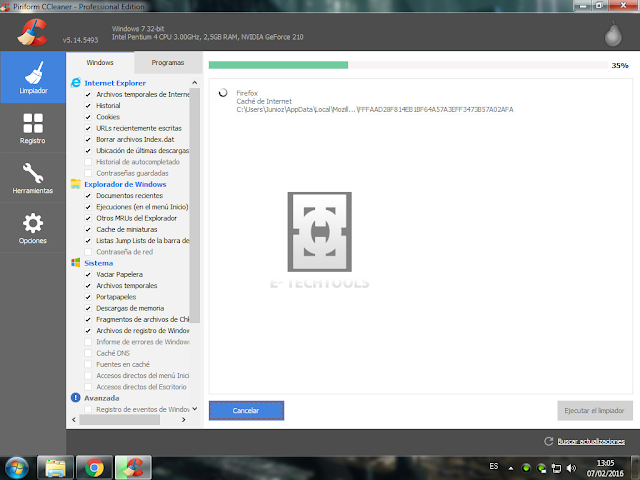Screen dimensions: 640x480
Task: Uncheck the Portapapeles checkbox
Action: coord(88,297)
